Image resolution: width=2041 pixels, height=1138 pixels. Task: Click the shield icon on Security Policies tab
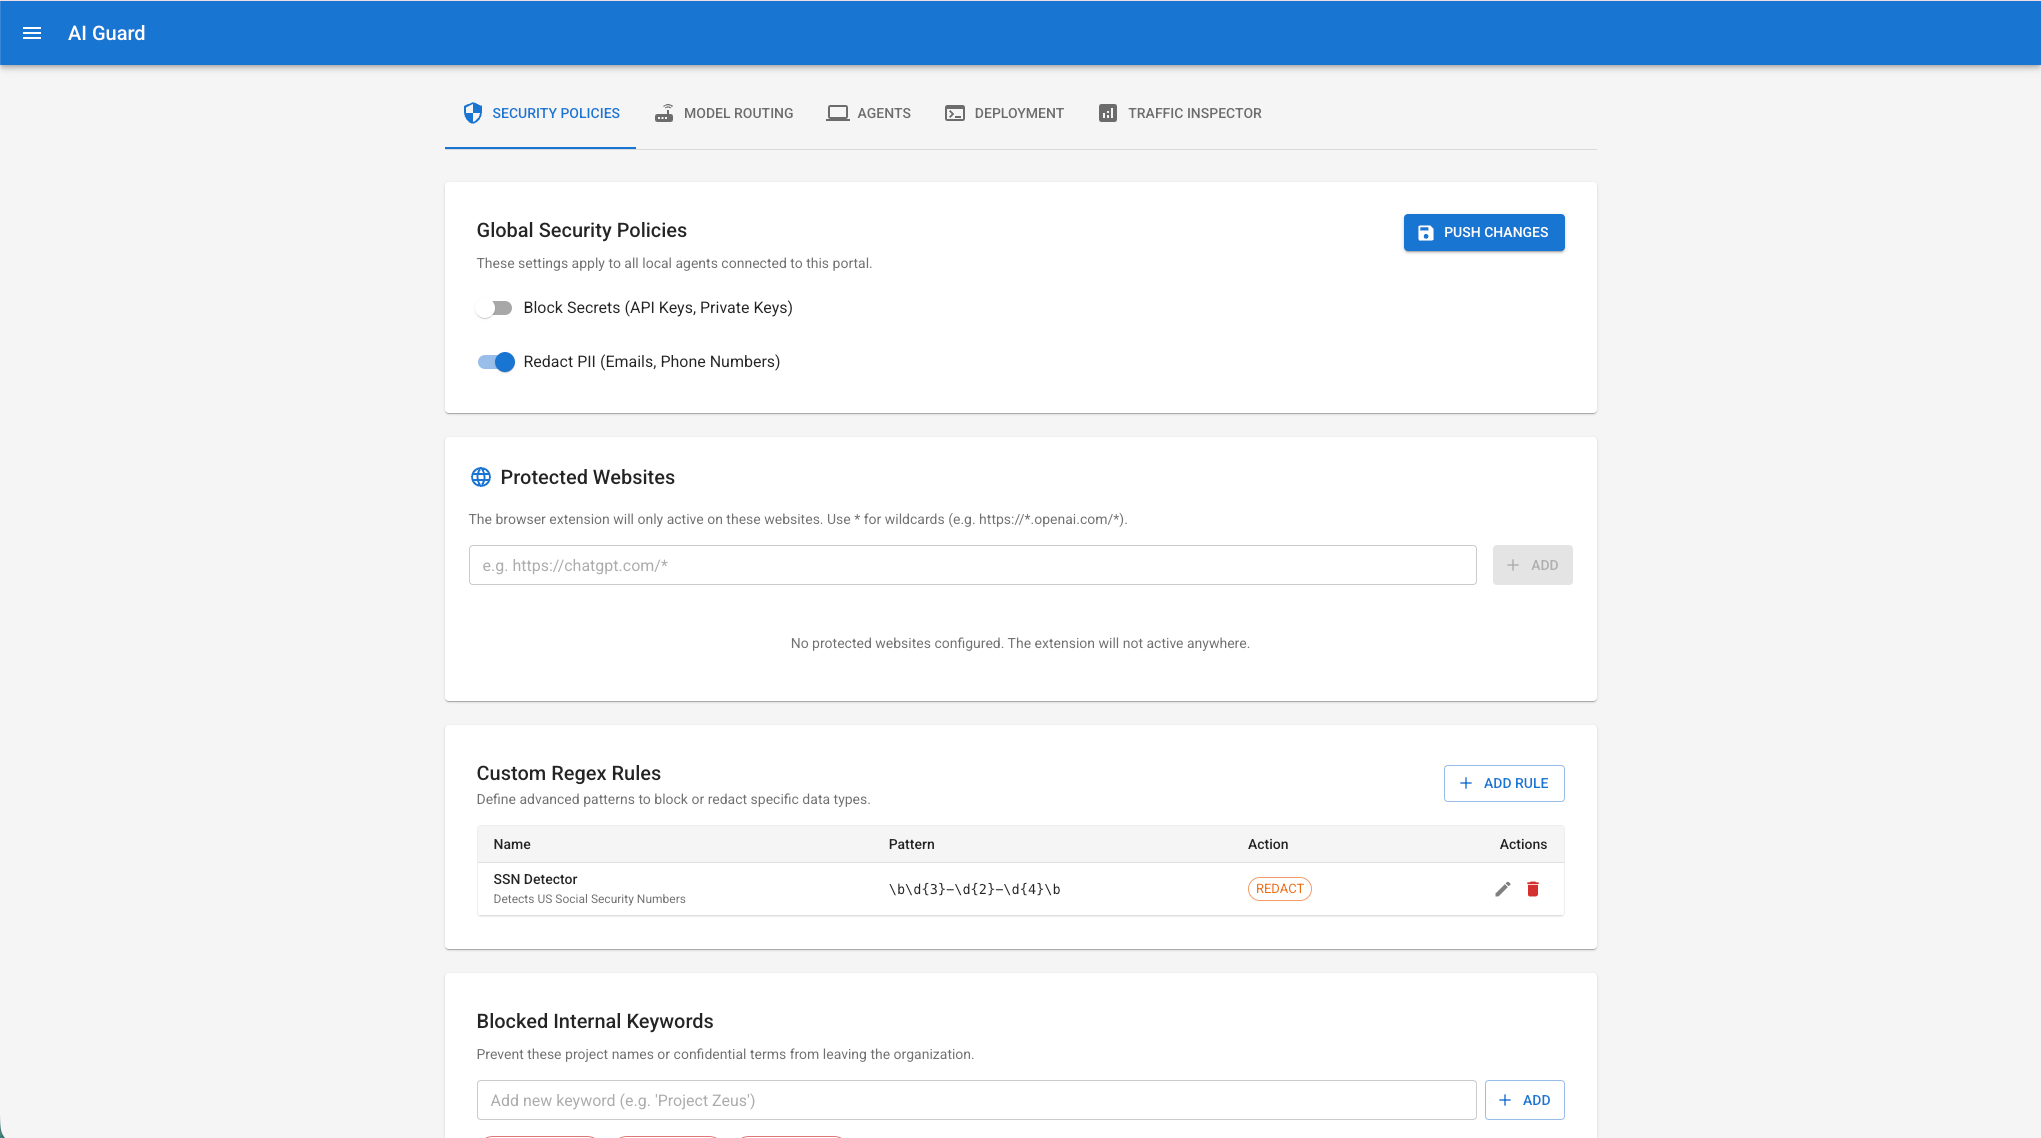pos(473,113)
